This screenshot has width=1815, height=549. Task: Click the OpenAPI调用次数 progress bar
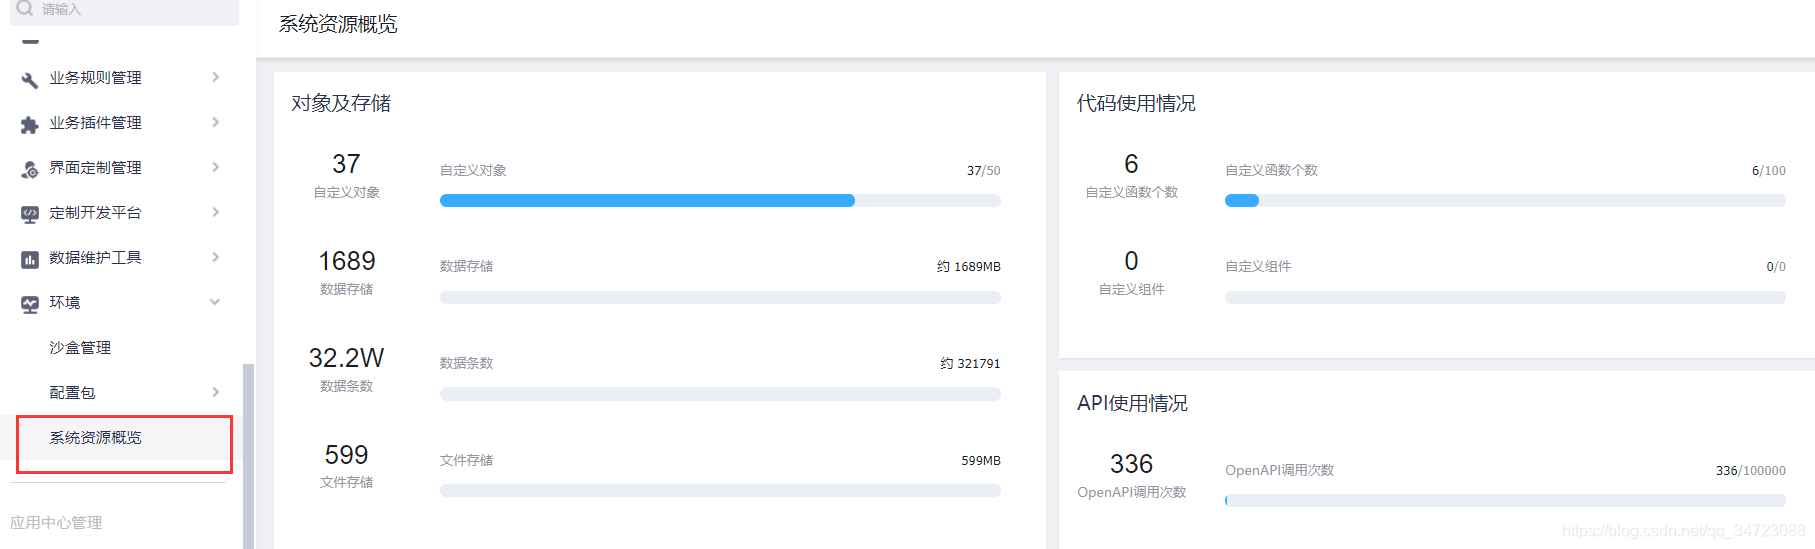click(x=1505, y=500)
